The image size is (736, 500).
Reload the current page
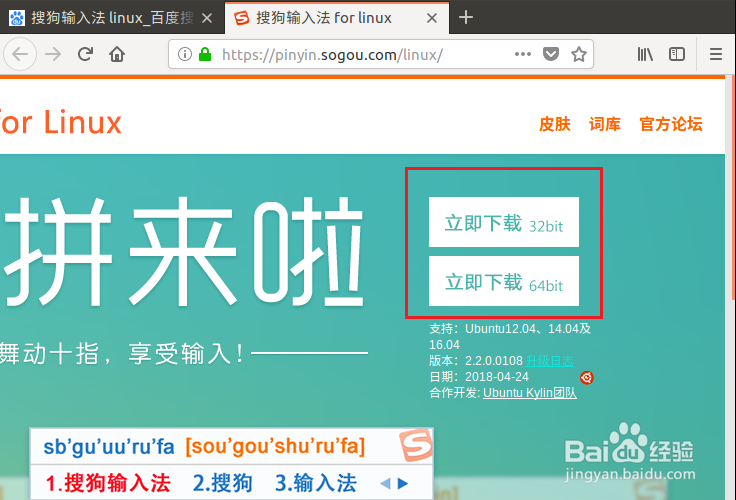(x=85, y=54)
